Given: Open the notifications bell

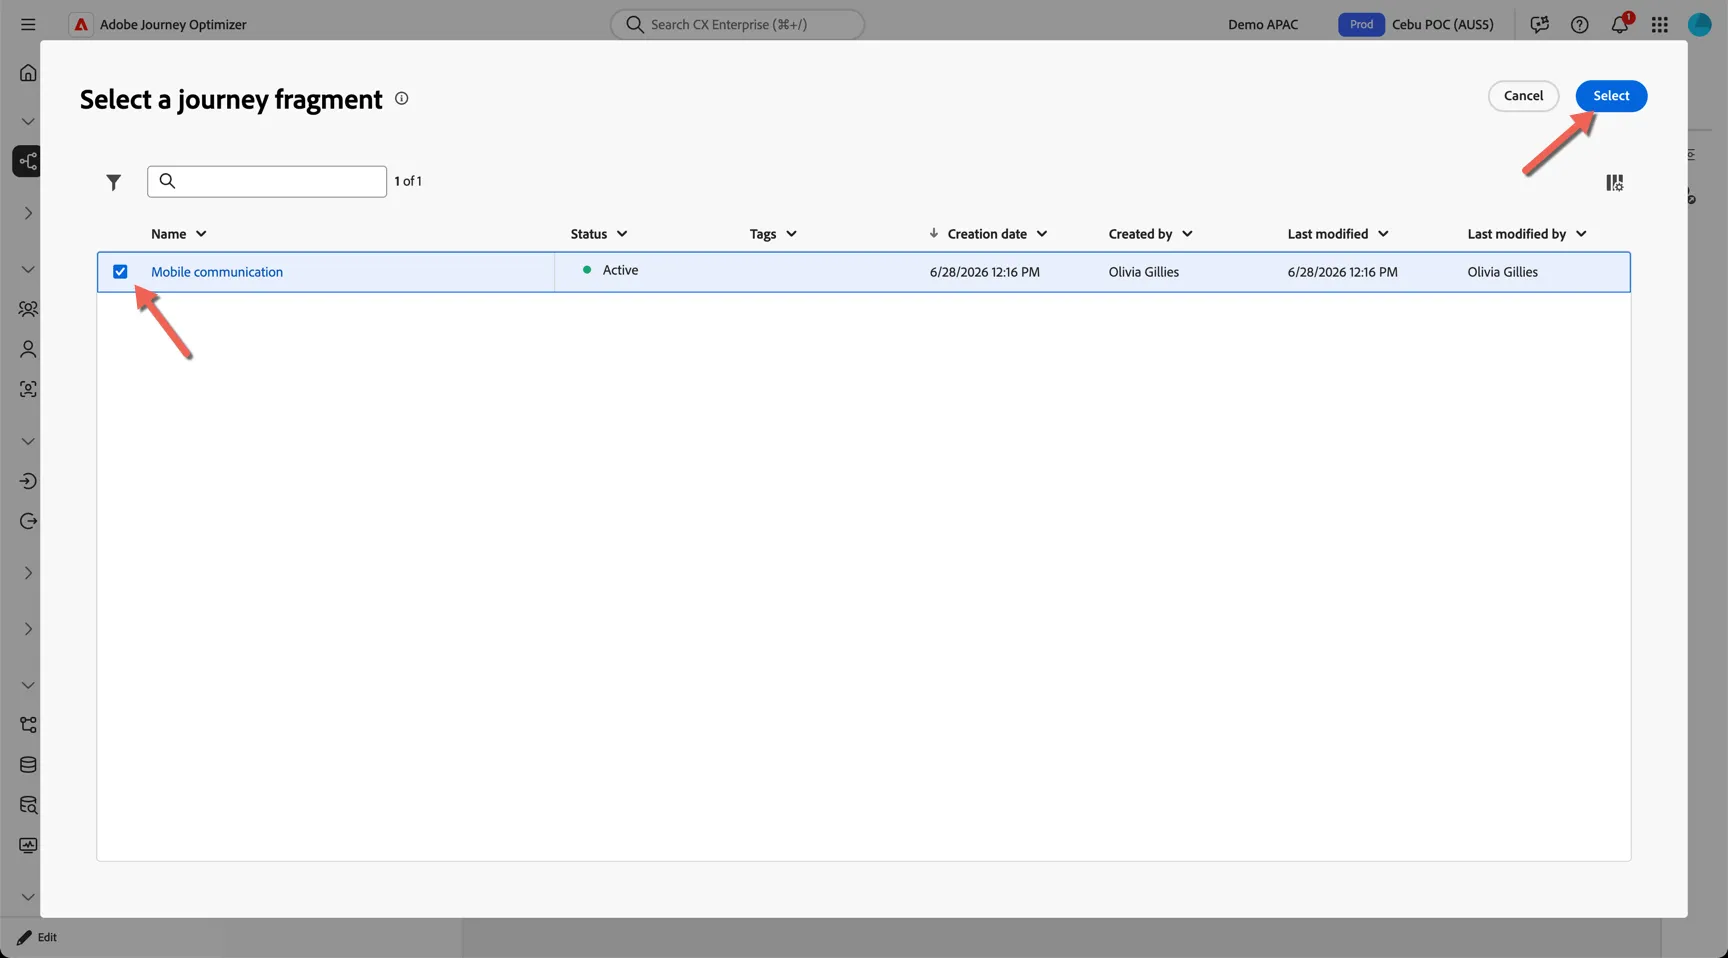Looking at the screenshot, I should click(x=1620, y=23).
